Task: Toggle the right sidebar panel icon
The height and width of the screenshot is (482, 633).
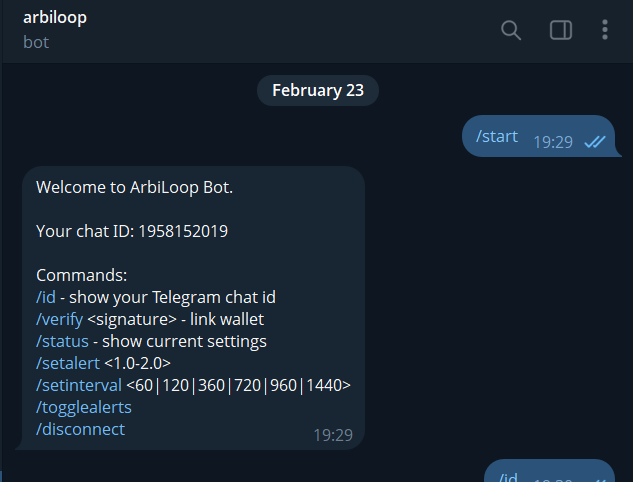Action: [x=561, y=30]
